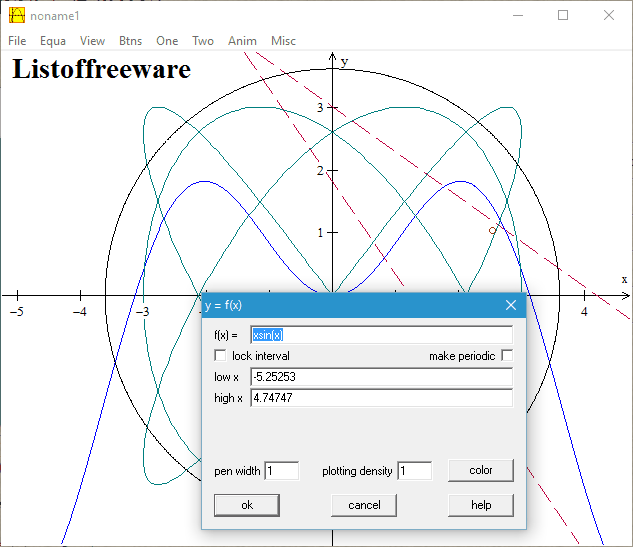Screen dimensions: 633x547
Task: Minimize the noname1 window
Action: [518, 15]
